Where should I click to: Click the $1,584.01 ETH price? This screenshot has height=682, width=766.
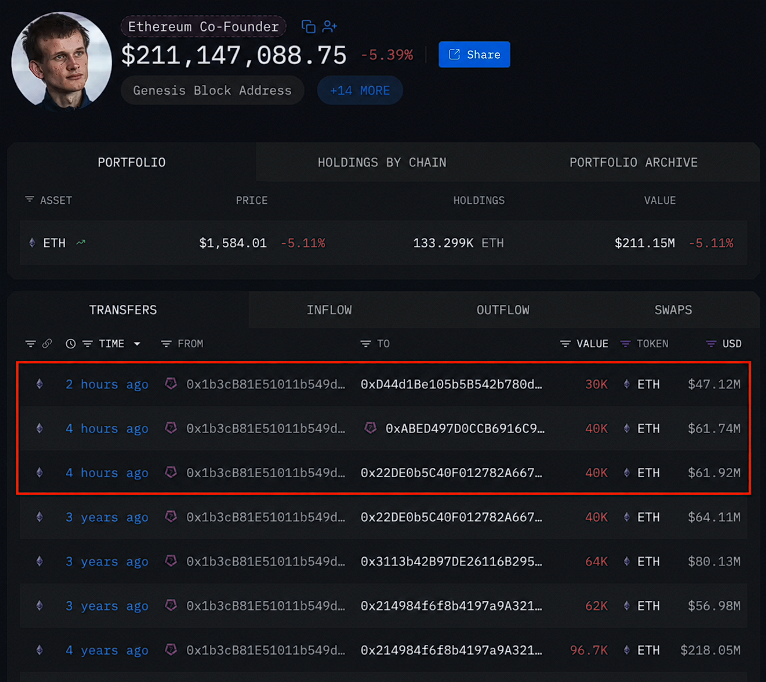tap(233, 243)
